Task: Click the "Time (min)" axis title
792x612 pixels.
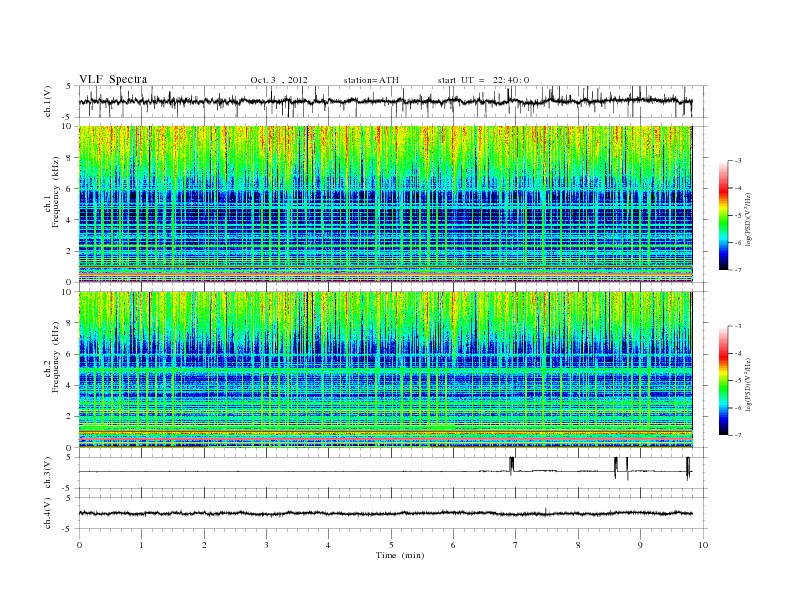Action: coord(400,555)
